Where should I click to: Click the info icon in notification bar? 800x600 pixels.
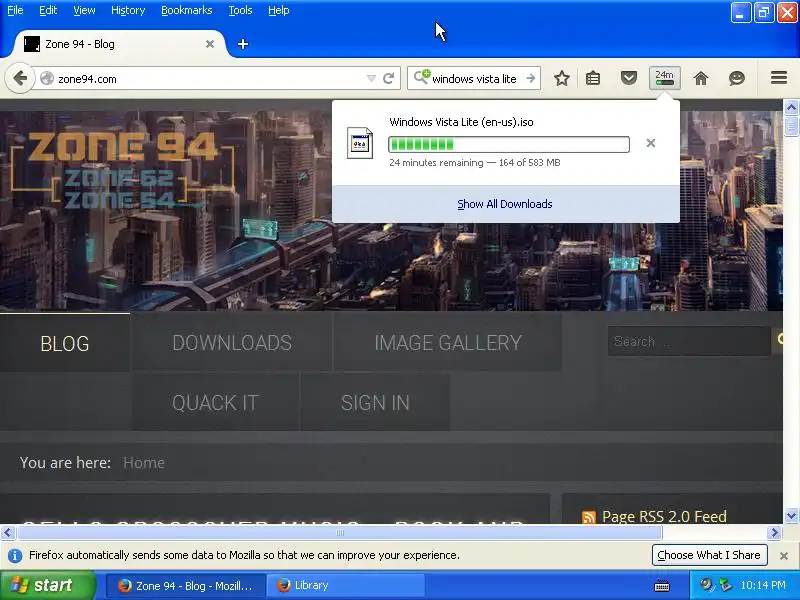pos(15,556)
